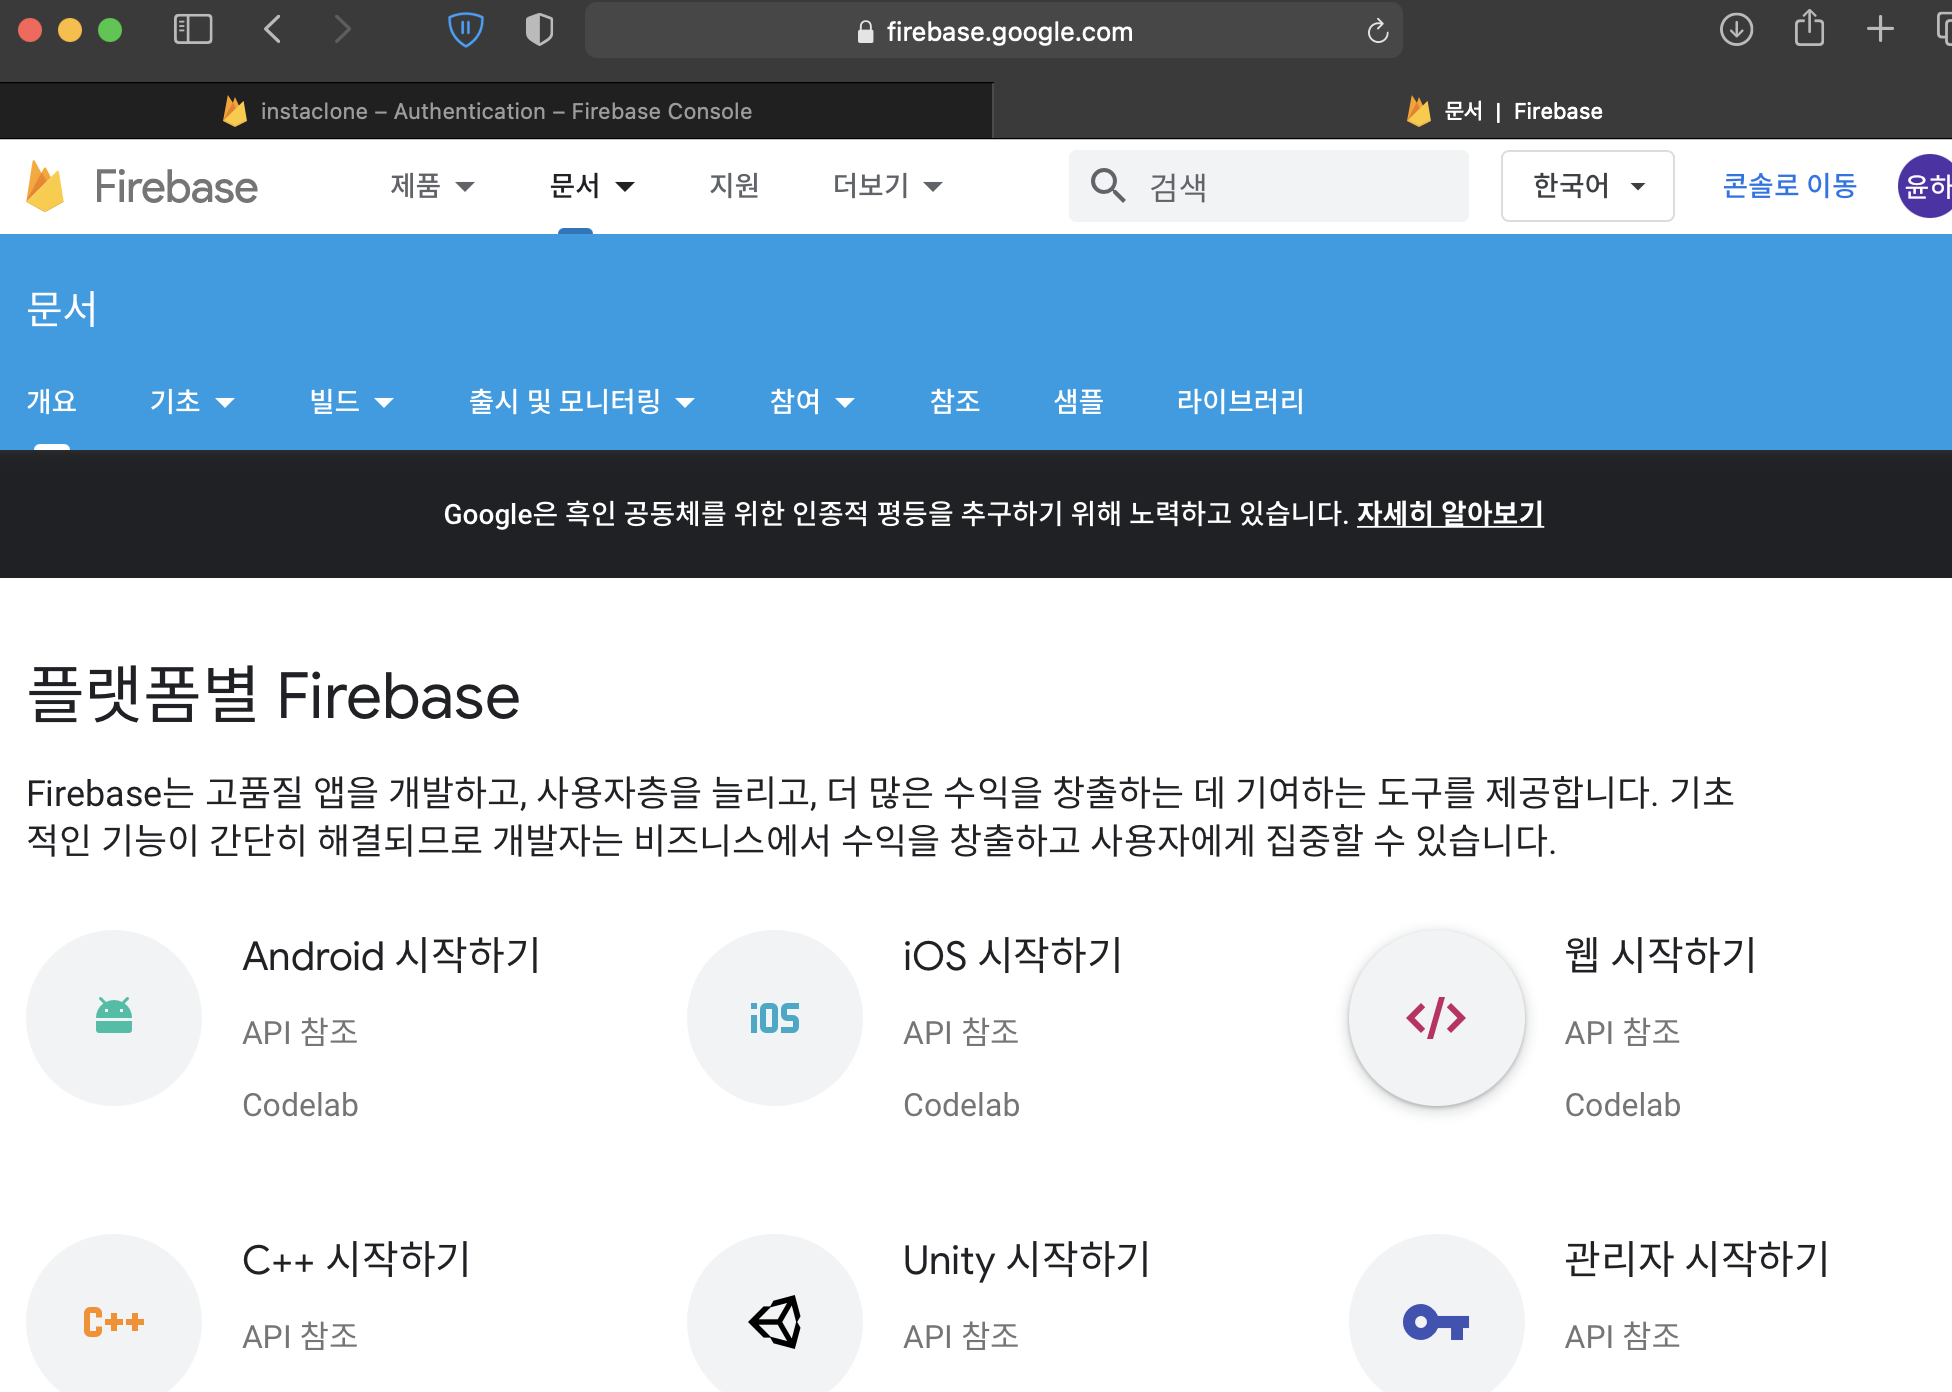Click the C++ platform icon
The width and height of the screenshot is (1952, 1392).
114,1322
